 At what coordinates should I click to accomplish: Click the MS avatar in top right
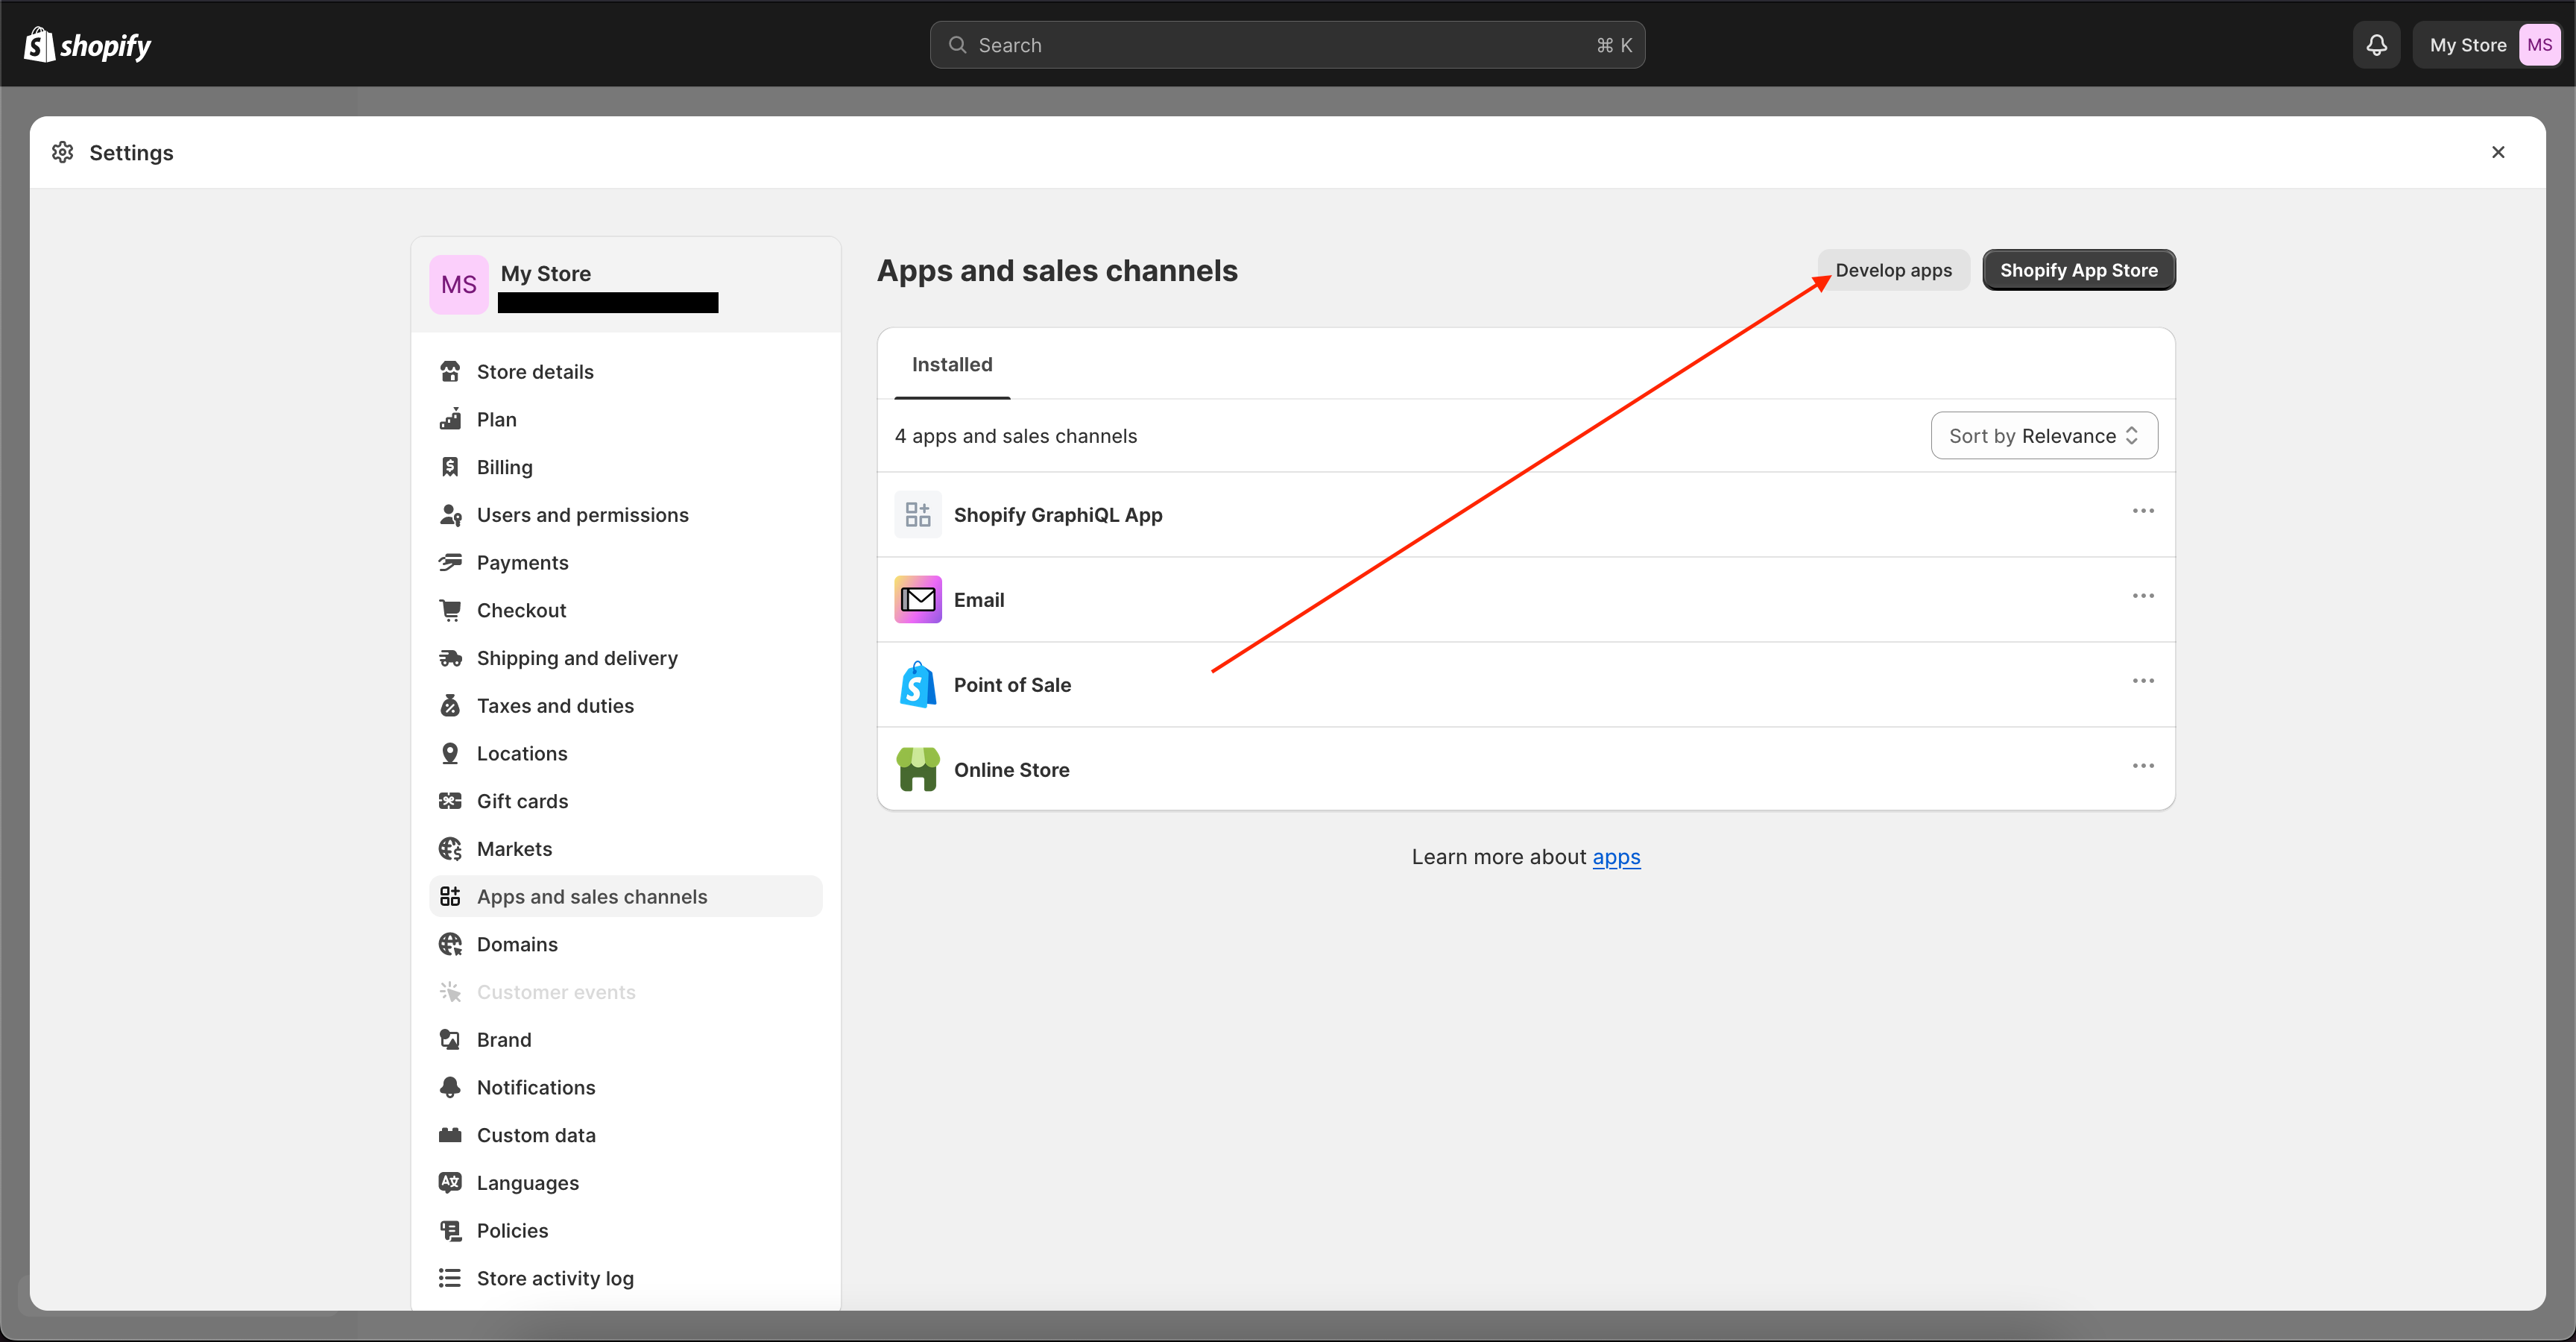click(2540, 44)
